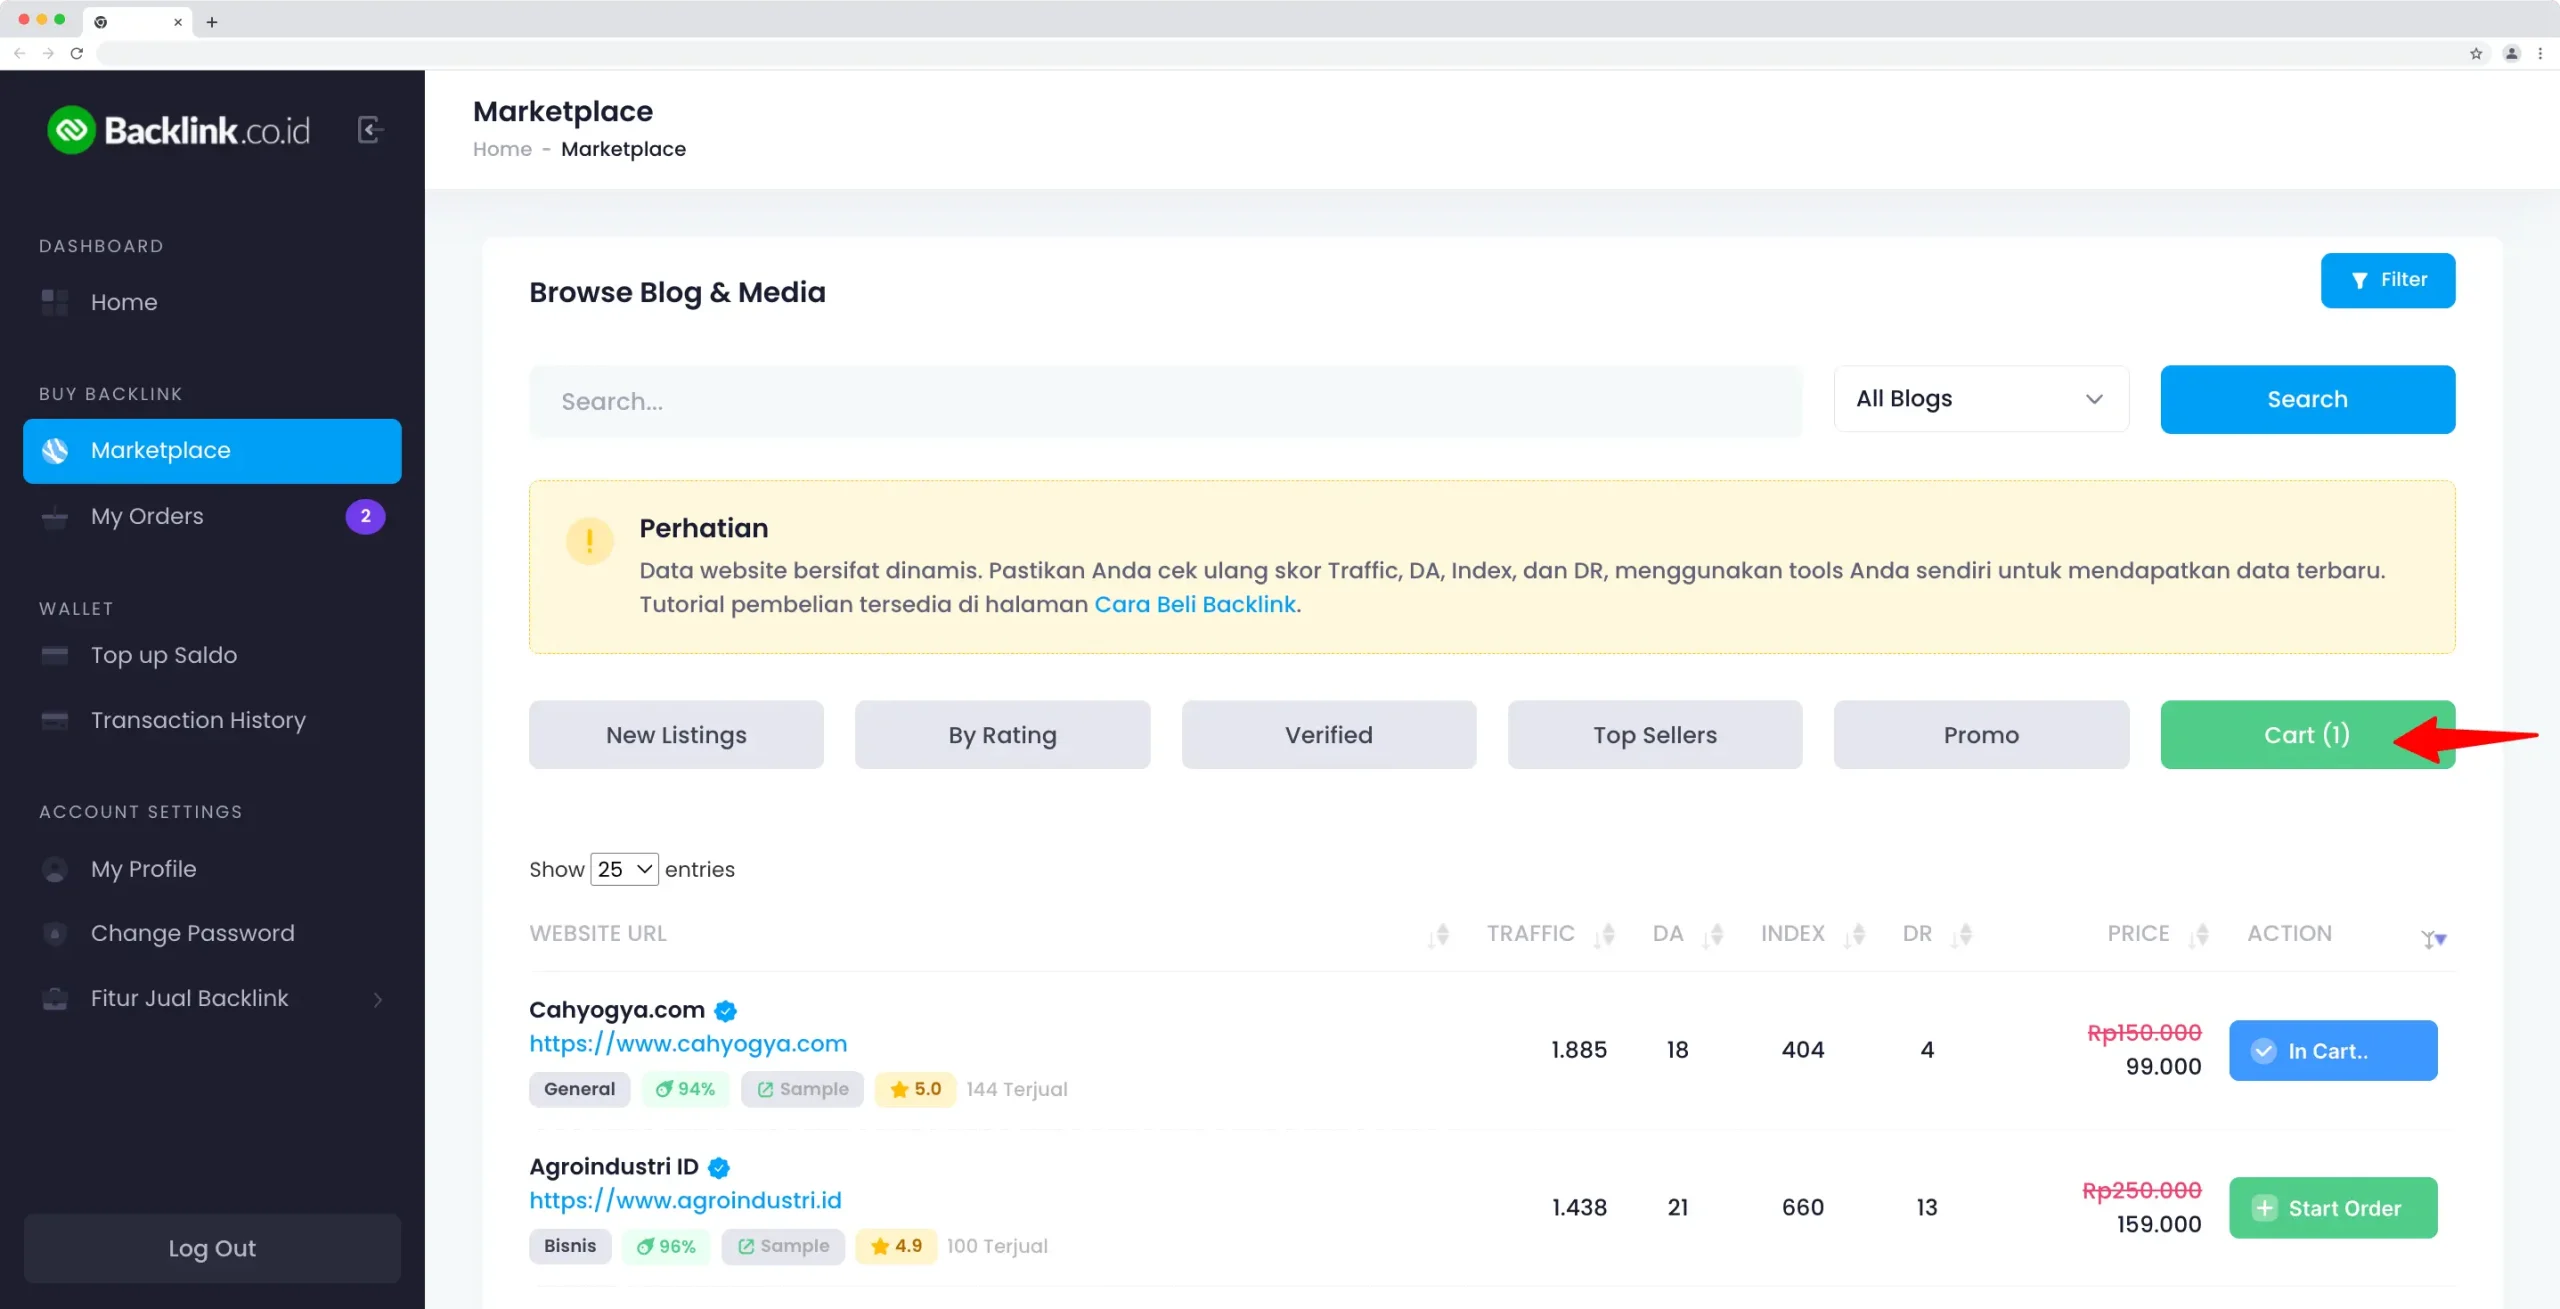This screenshot has width=2560, height=1309.
Task: Click the Change Password icon
Action: pyautogui.click(x=55, y=934)
